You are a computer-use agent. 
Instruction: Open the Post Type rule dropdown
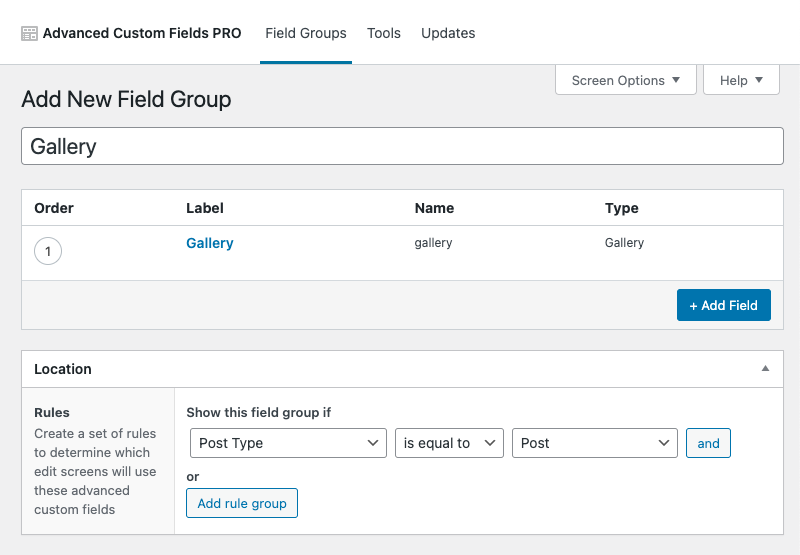click(x=288, y=443)
